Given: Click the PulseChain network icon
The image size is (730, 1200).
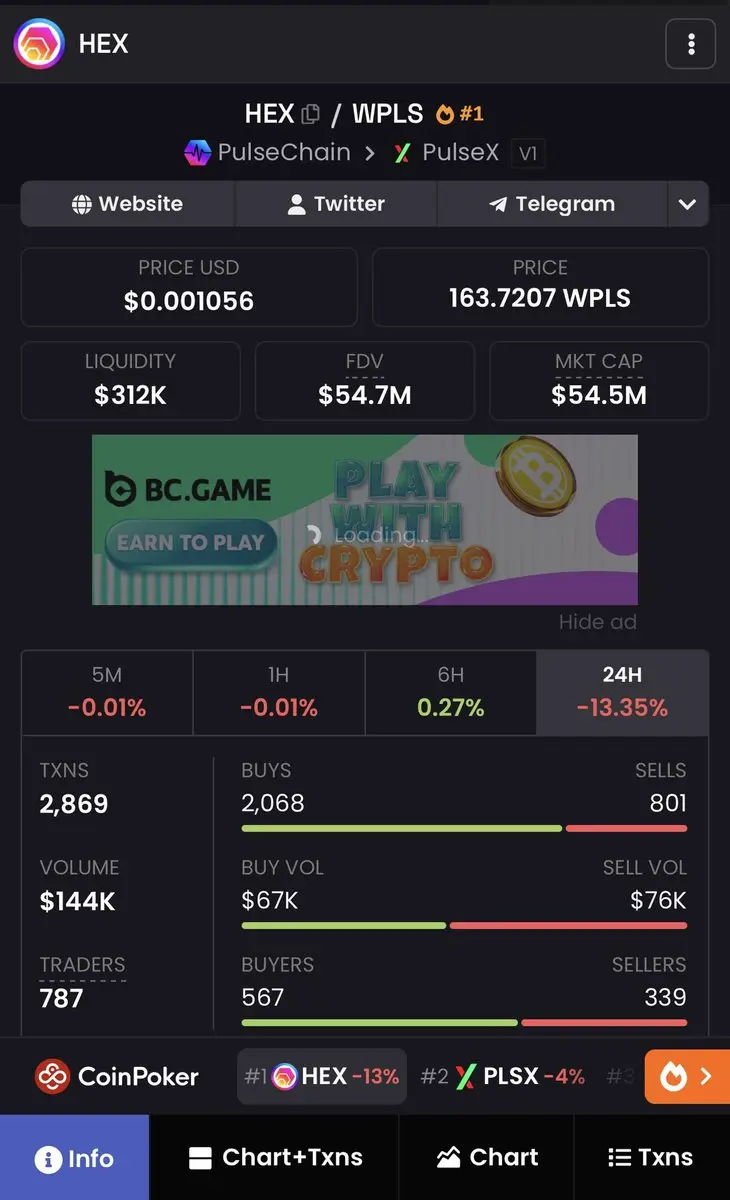Looking at the screenshot, I should pyautogui.click(x=198, y=153).
